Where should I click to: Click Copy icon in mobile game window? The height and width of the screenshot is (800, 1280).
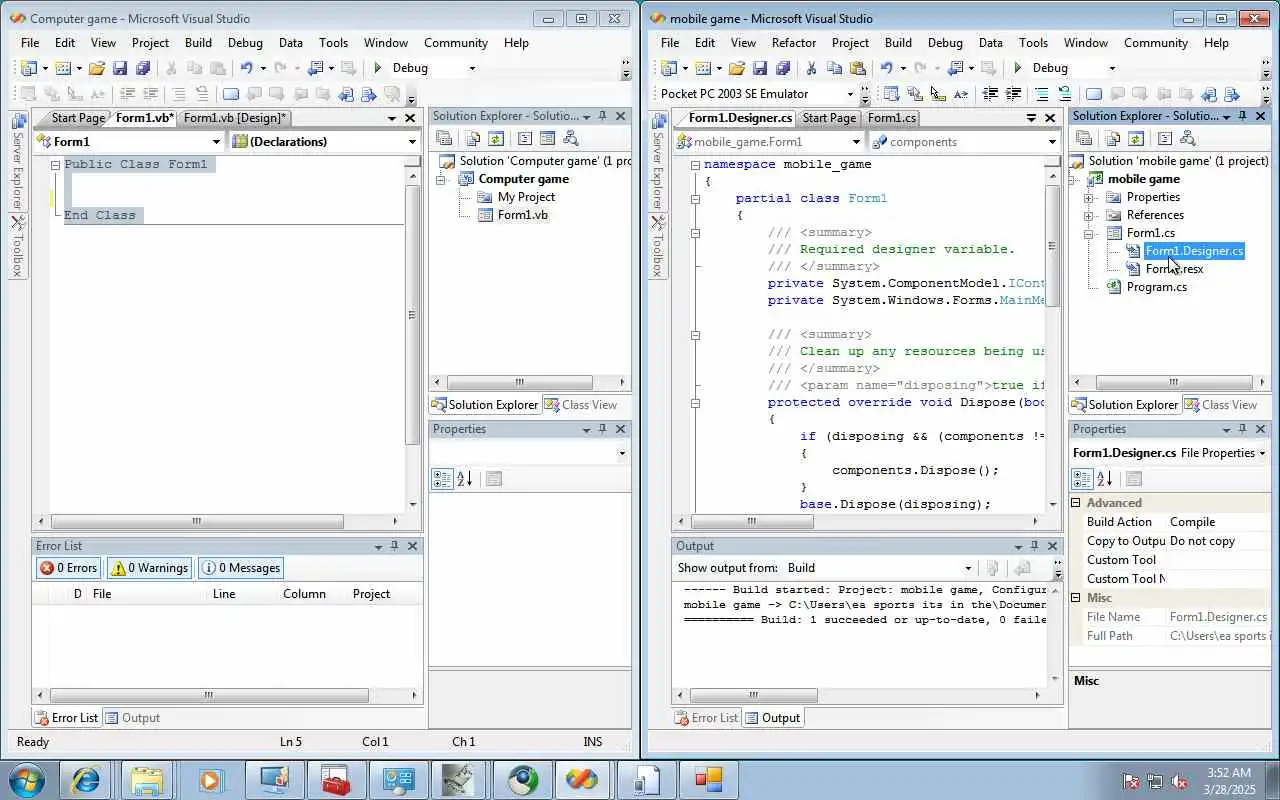pos(834,68)
